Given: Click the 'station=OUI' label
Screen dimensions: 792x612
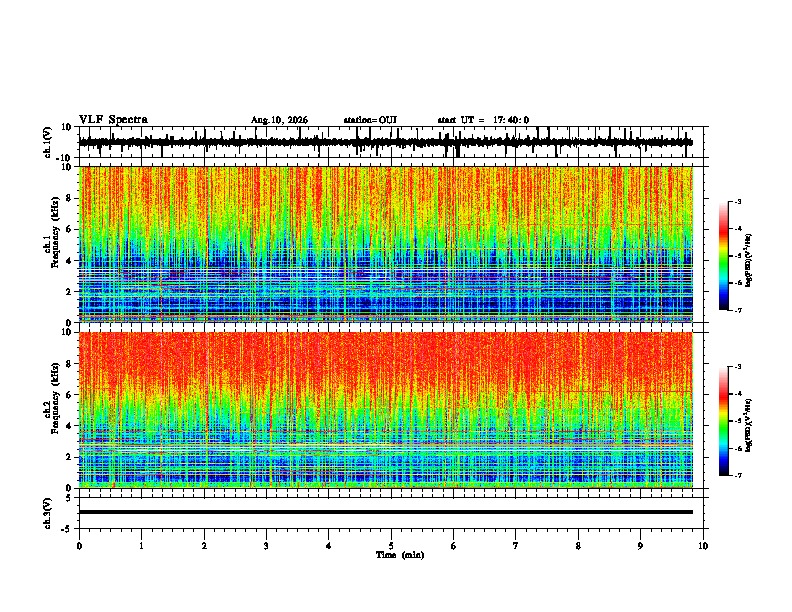Looking at the screenshot, I should [370, 120].
